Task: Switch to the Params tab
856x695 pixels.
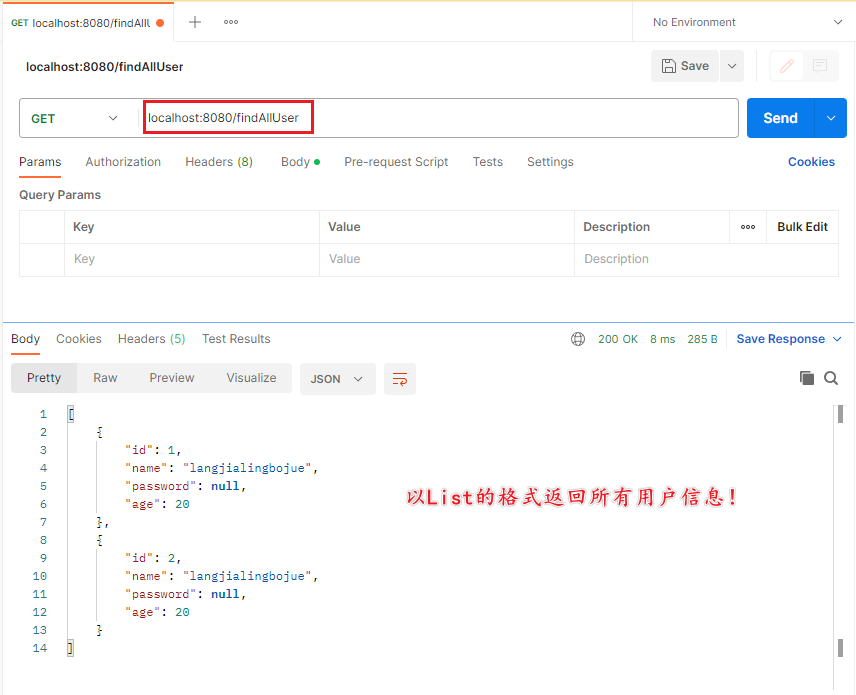Action: tap(40, 162)
